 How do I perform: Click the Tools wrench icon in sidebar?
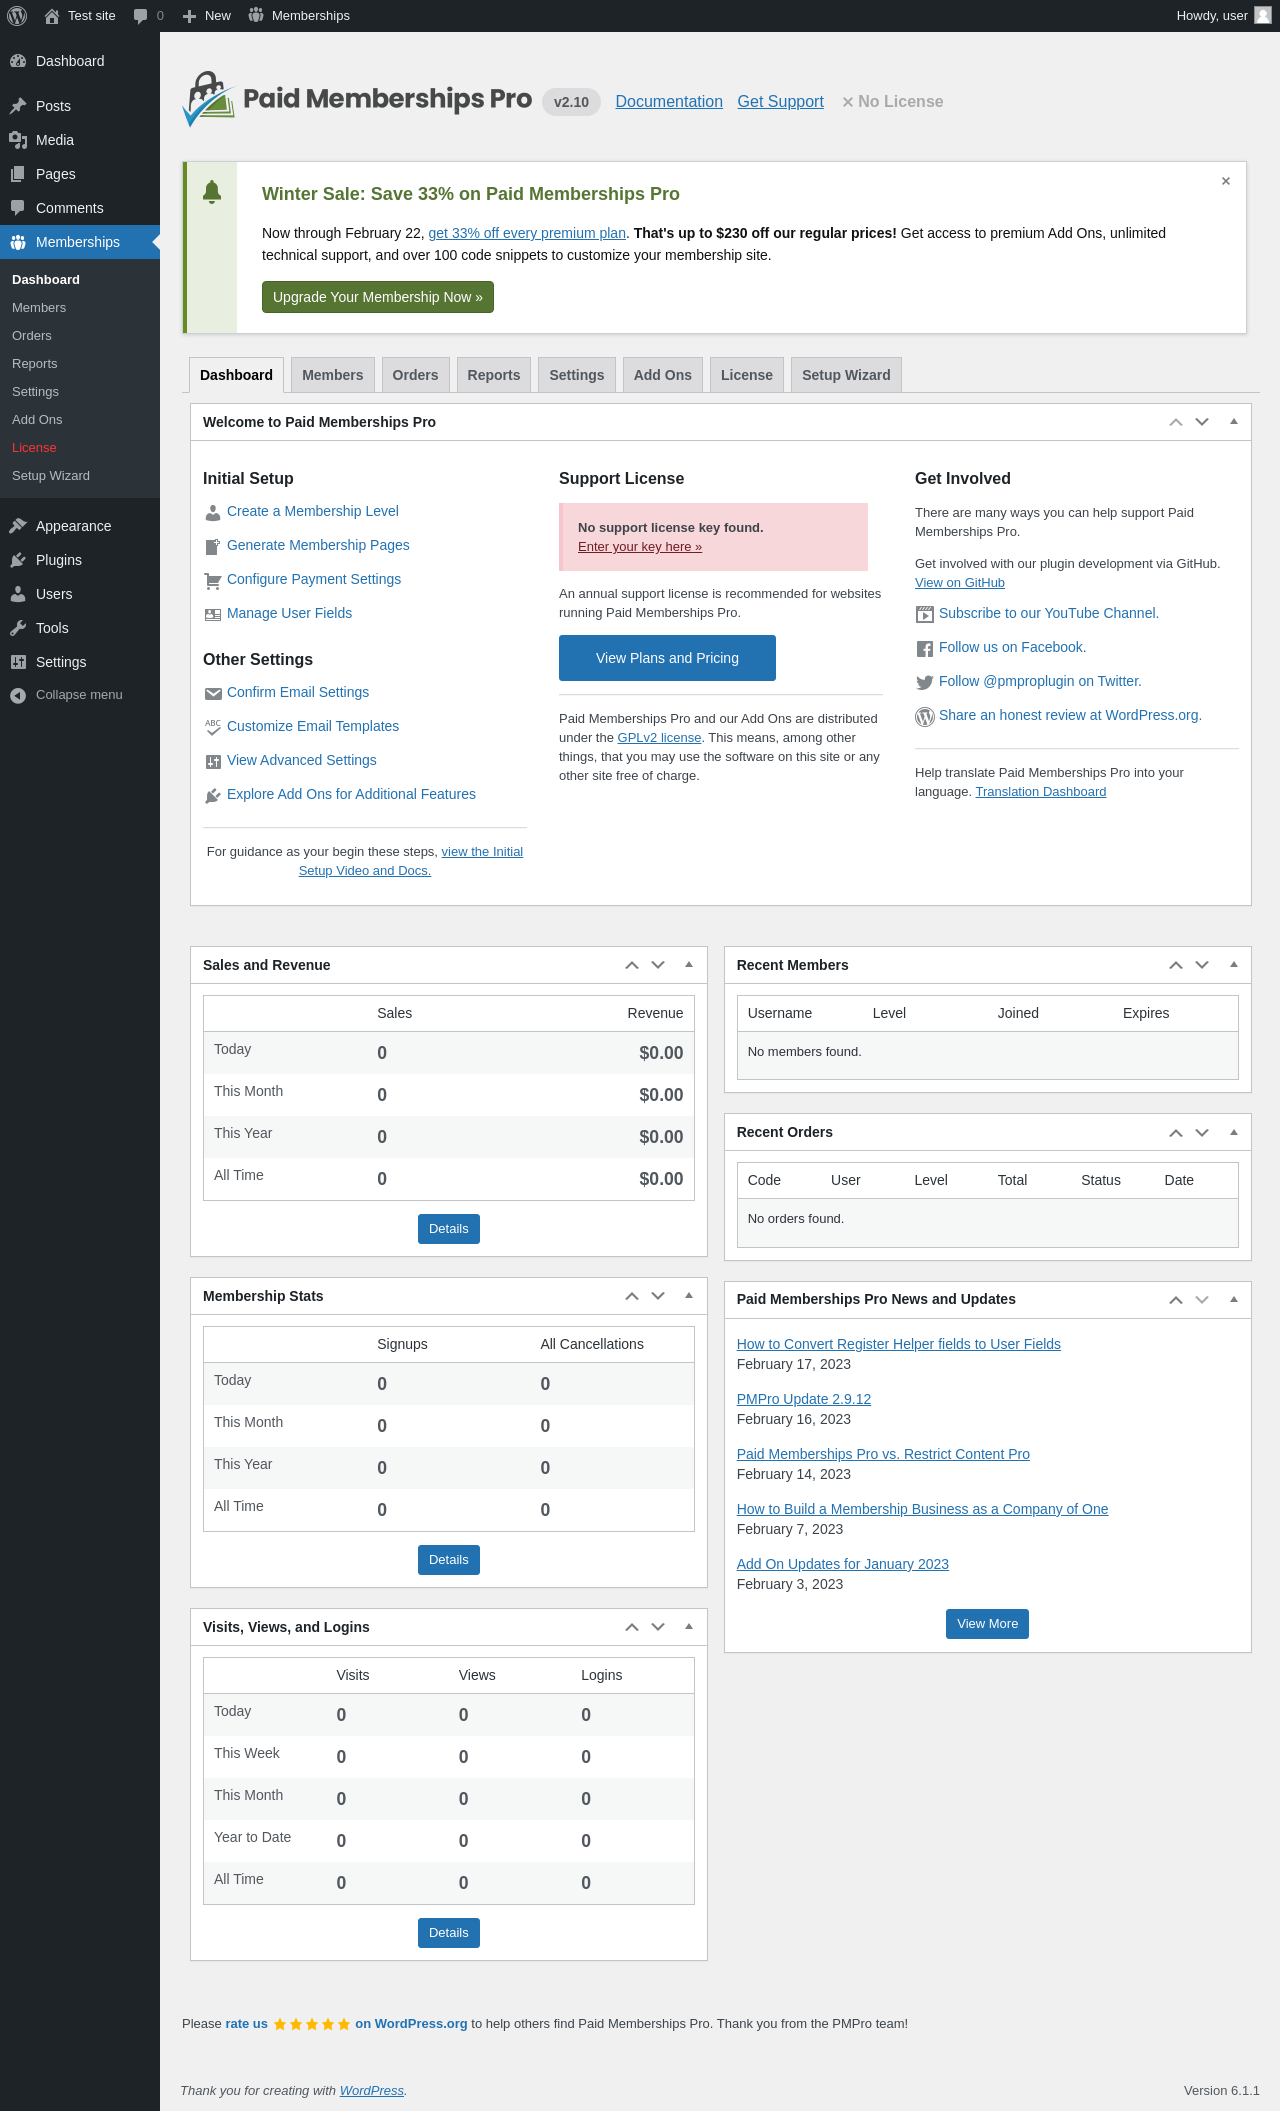click(x=18, y=628)
